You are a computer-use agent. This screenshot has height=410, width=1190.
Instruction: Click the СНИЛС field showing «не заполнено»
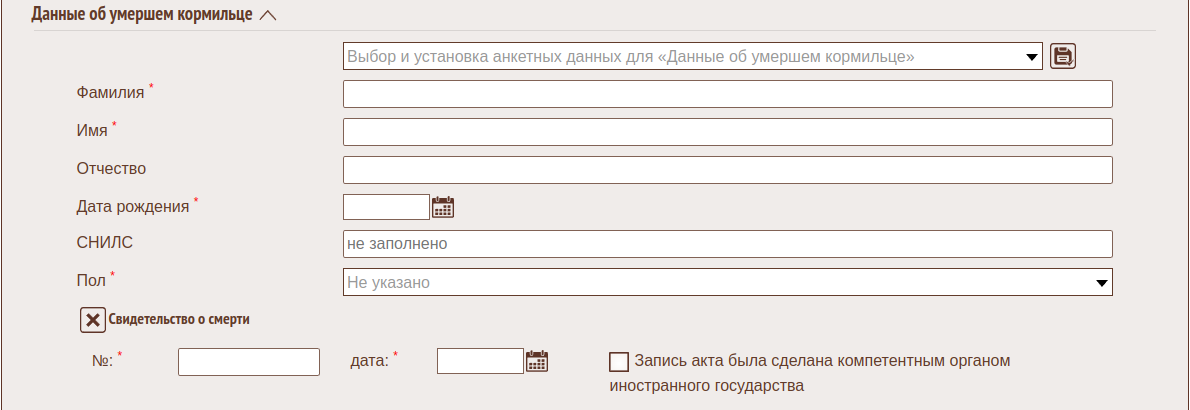[x=727, y=244]
